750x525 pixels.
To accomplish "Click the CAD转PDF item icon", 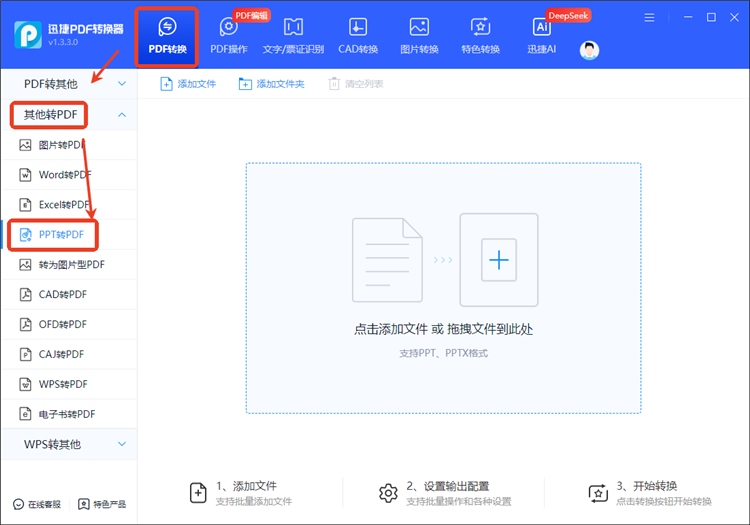I will pyautogui.click(x=25, y=295).
